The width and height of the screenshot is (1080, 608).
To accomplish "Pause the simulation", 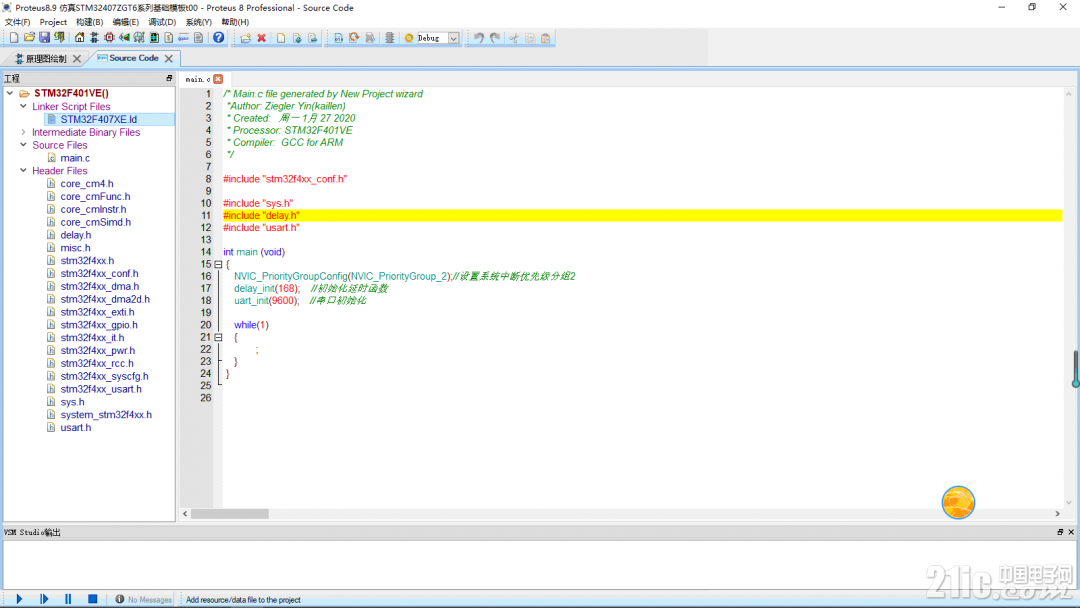I will pyautogui.click(x=68, y=599).
